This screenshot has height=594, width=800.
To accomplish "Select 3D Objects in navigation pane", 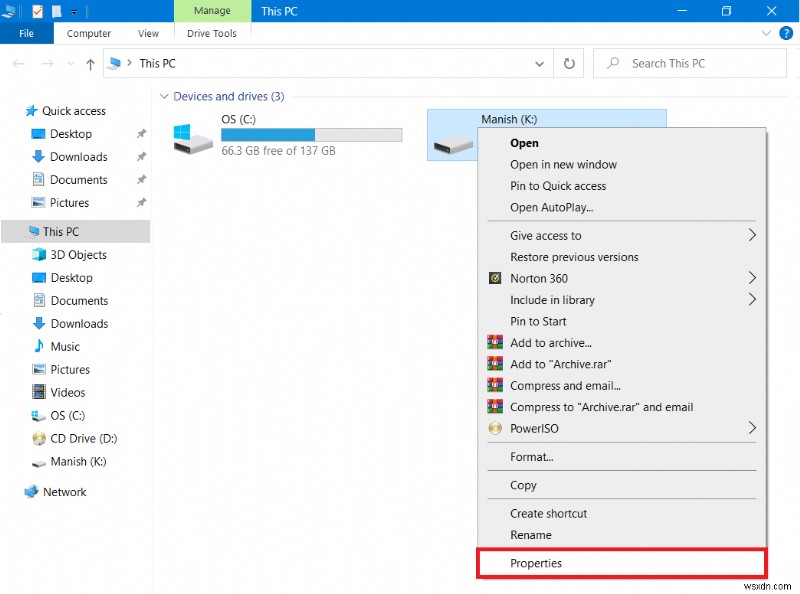I will [79, 255].
